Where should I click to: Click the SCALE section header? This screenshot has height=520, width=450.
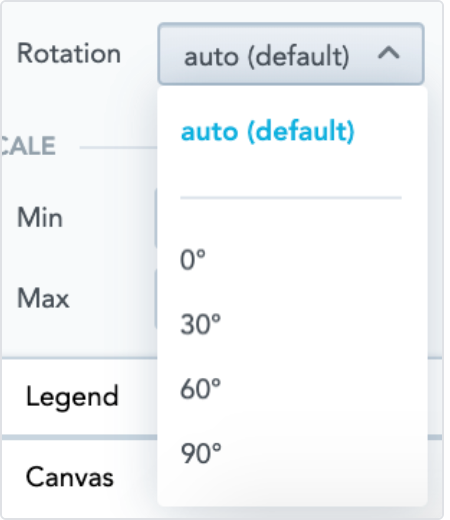[28, 146]
